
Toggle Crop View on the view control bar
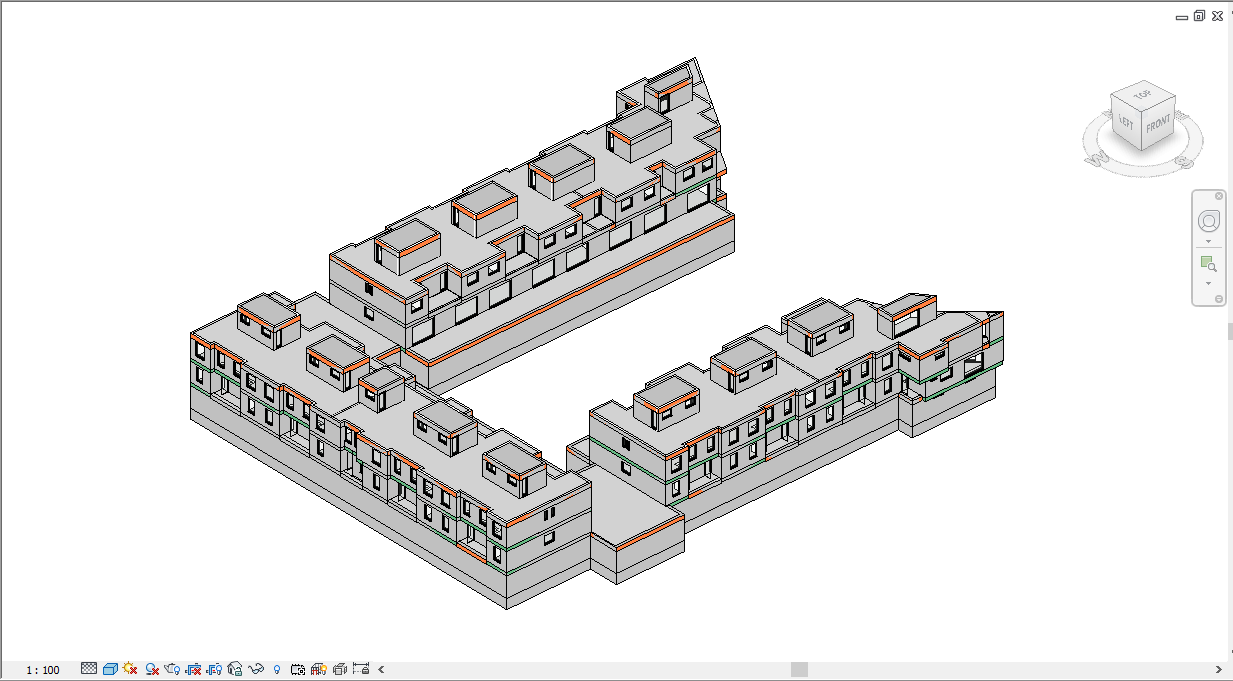click(x=194, y=668)
